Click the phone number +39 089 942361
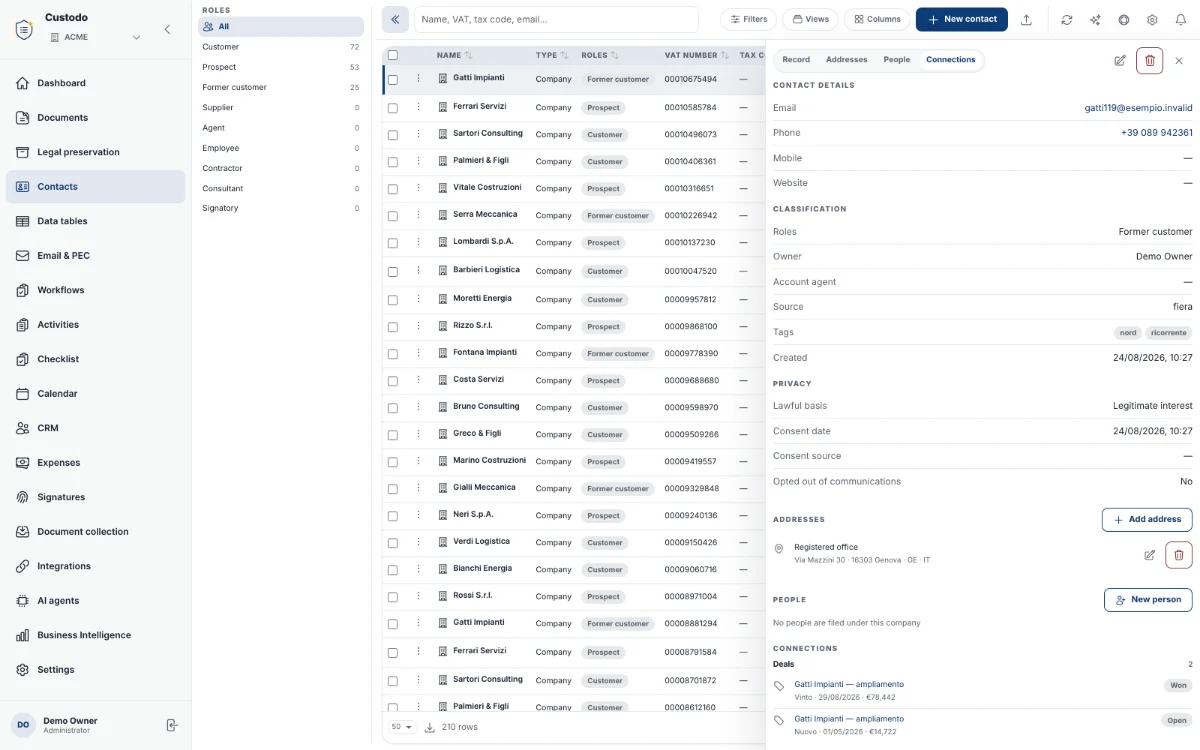 click(x=1156, y=133)
